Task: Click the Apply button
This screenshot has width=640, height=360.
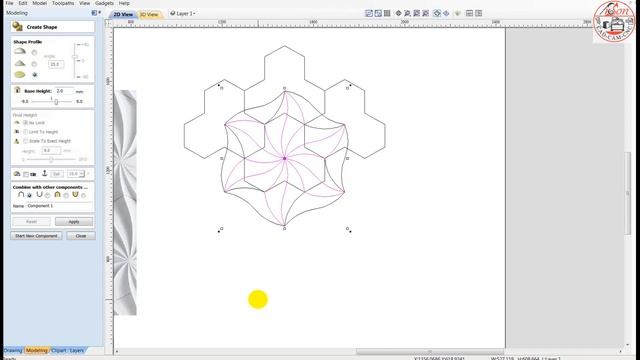Action: click(74, 222)
